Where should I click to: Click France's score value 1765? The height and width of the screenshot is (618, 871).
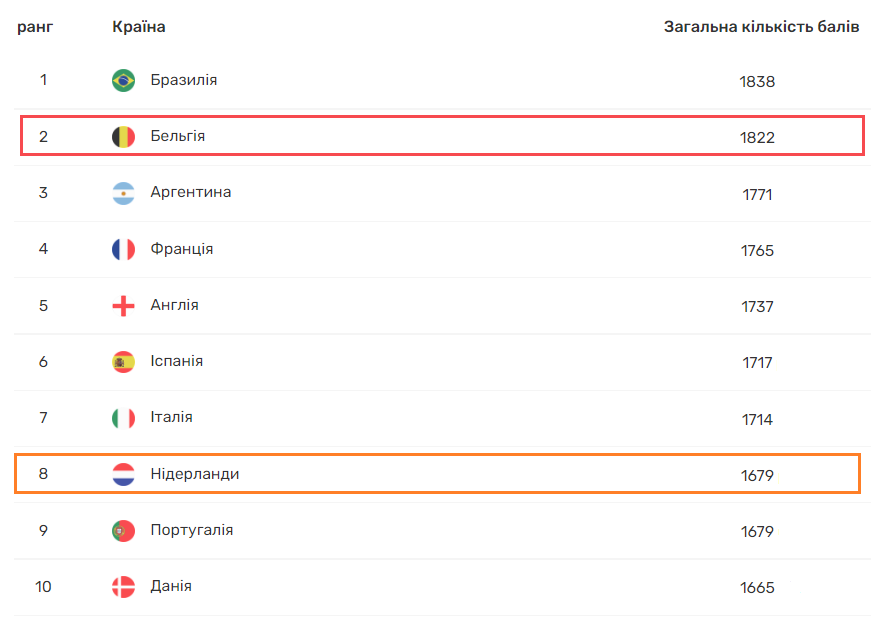tap(757, 250)
